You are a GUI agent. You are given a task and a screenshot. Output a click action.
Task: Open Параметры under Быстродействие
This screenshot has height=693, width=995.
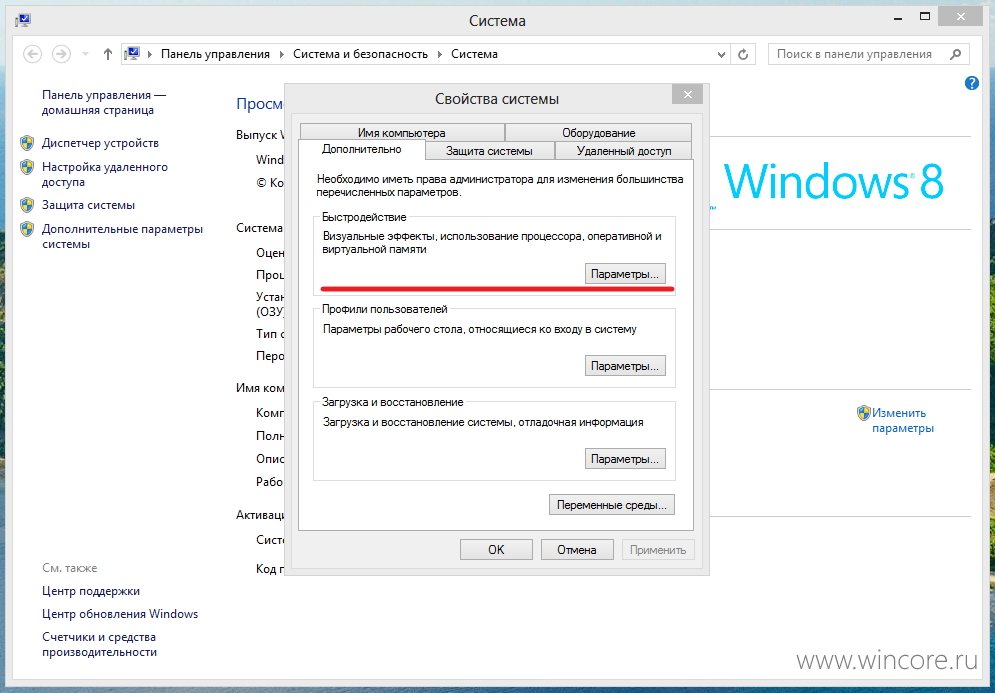coord(625,274)
